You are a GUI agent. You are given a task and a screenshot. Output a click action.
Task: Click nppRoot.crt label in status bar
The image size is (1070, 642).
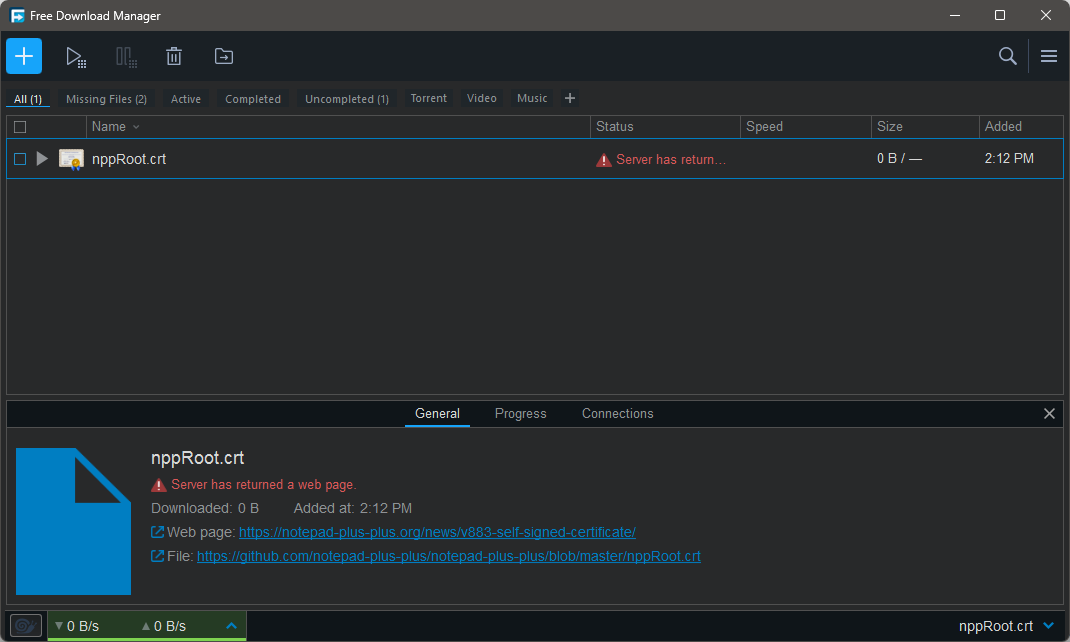tap(996, 626)
